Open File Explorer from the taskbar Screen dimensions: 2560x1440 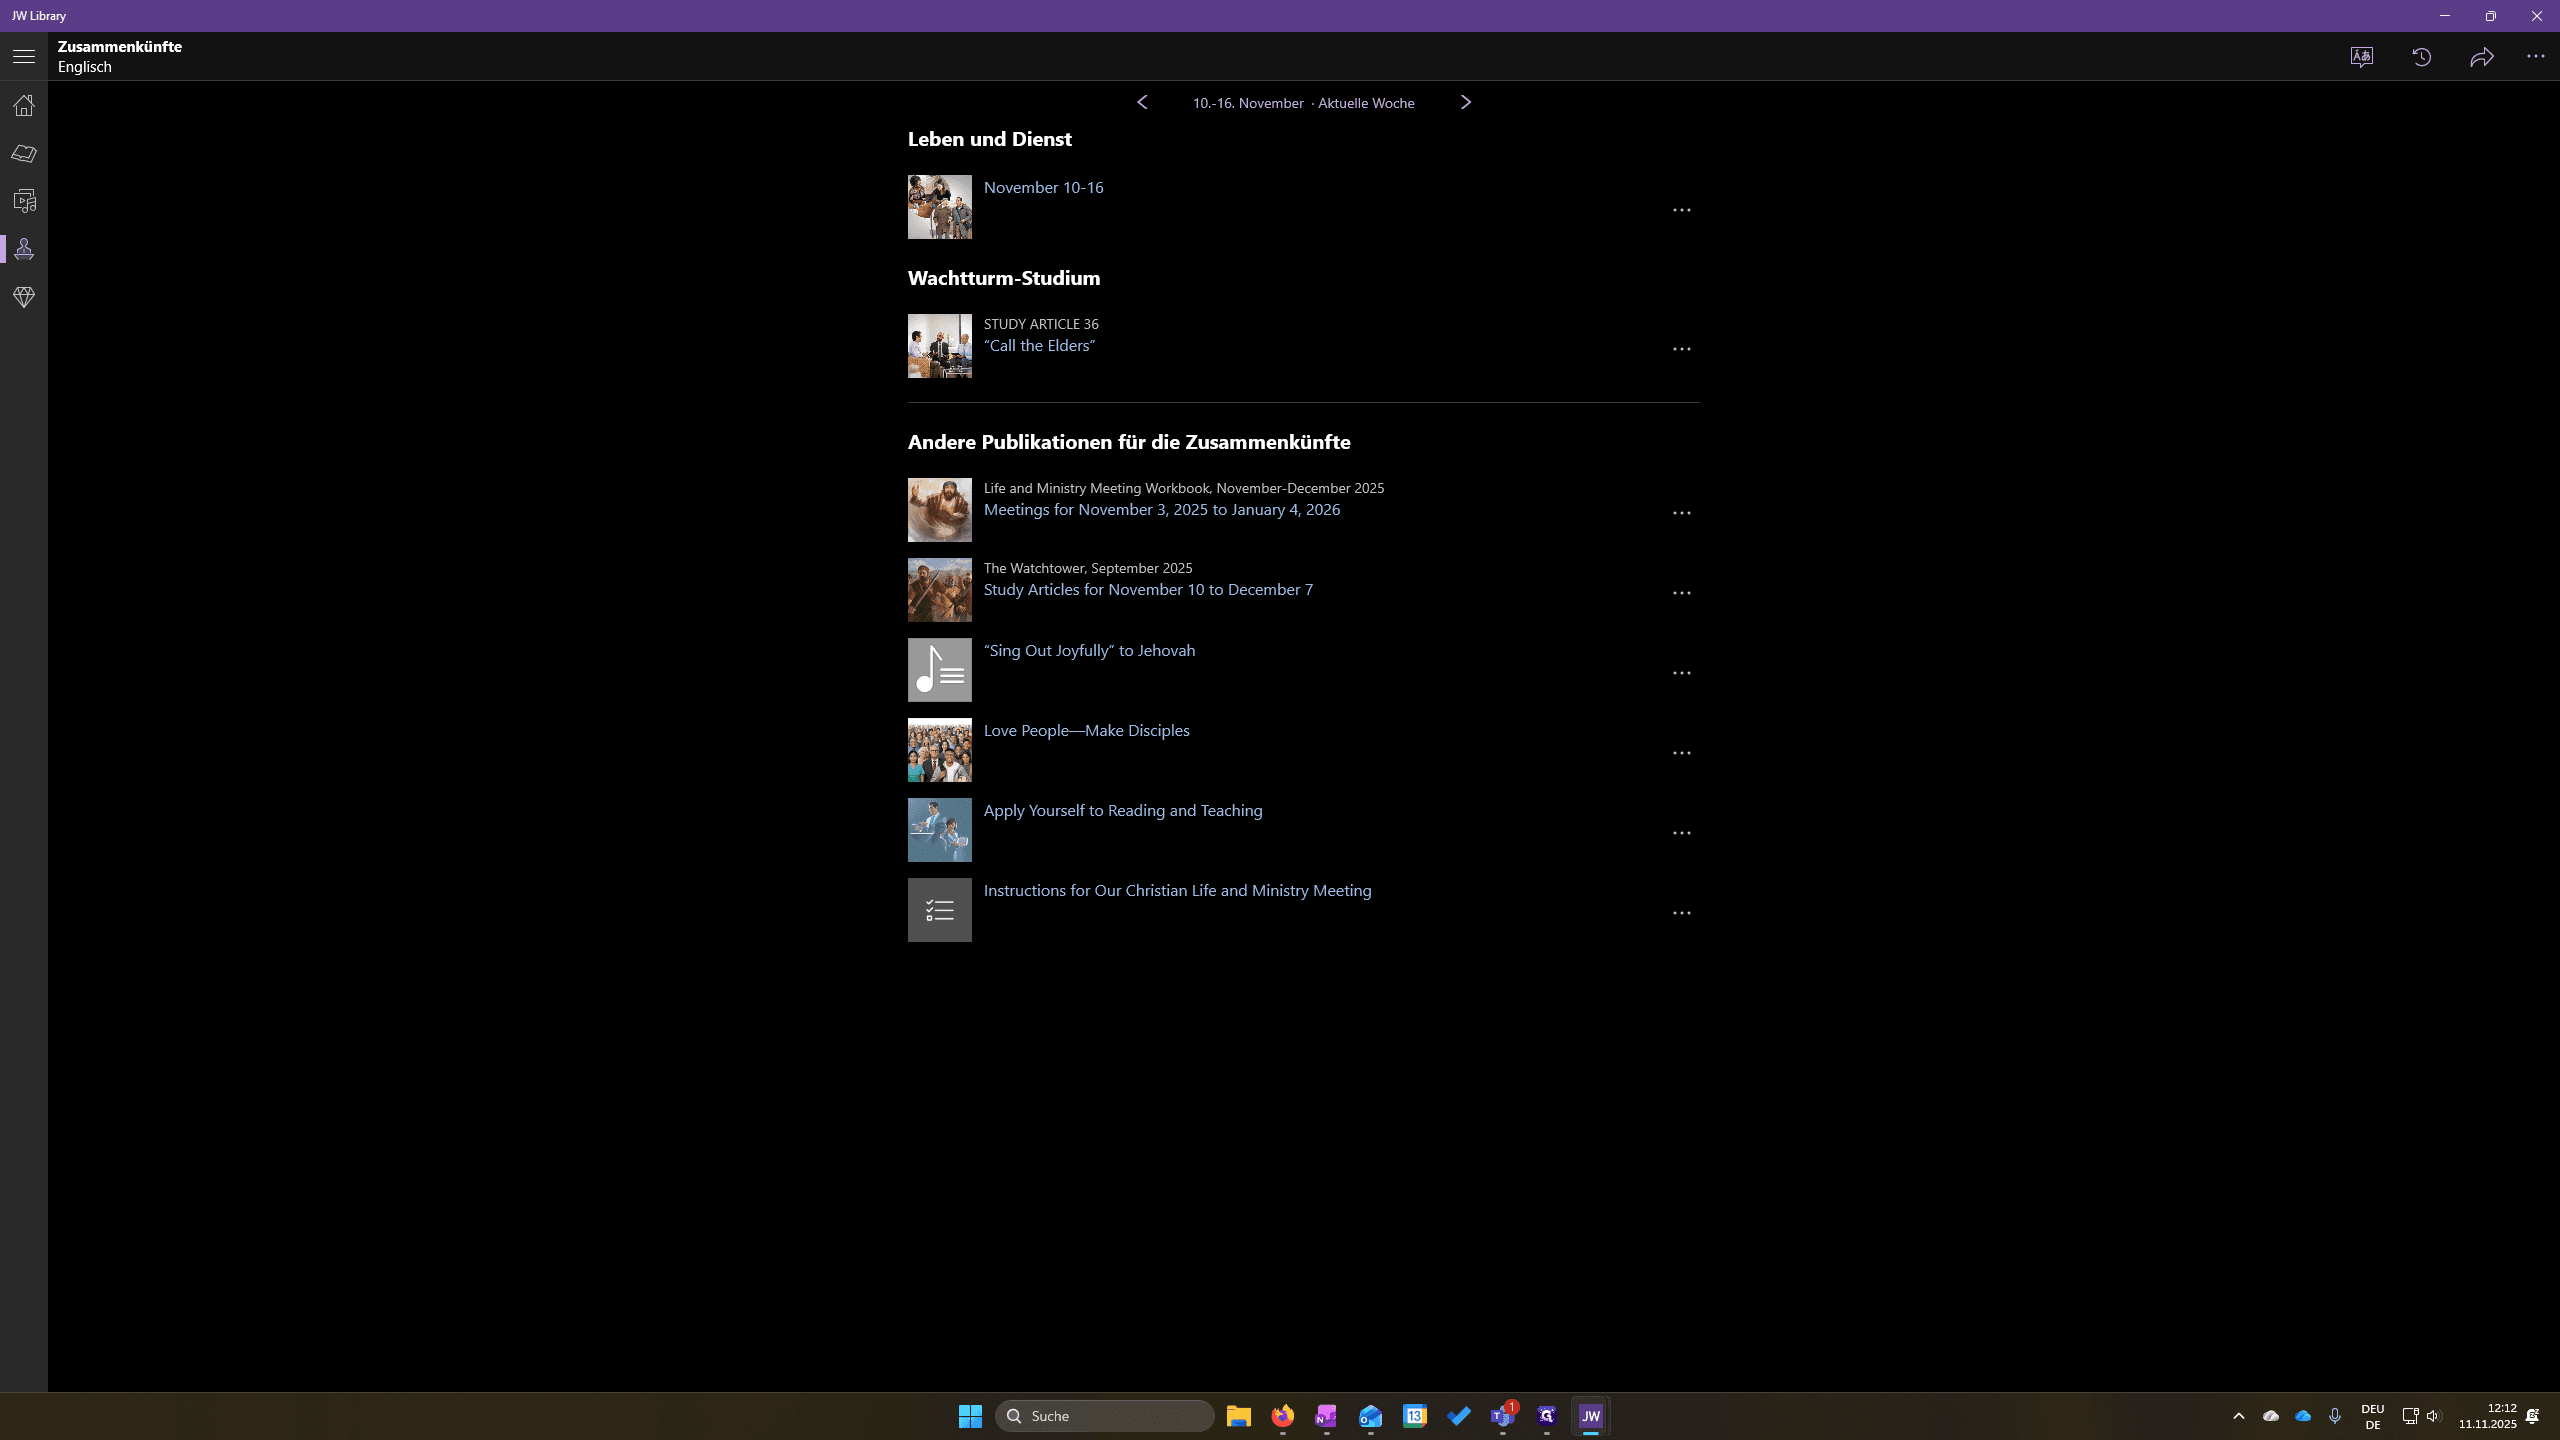tap(1239, 1416)
